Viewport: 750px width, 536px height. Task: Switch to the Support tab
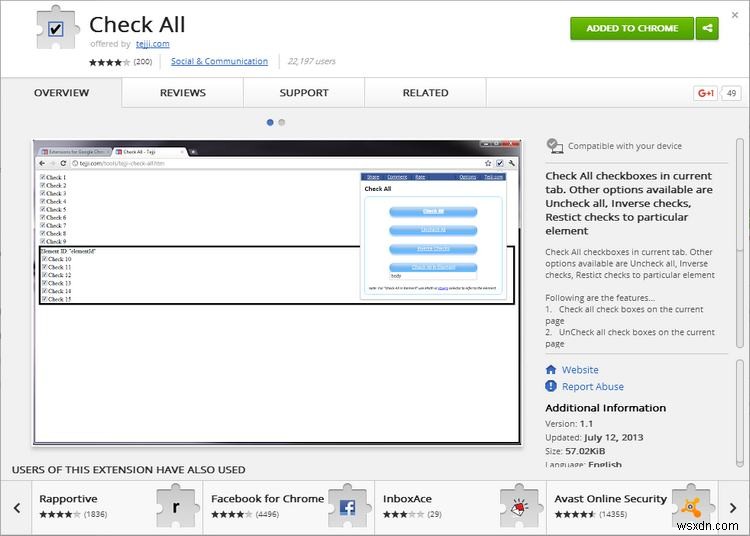point(304,93)
